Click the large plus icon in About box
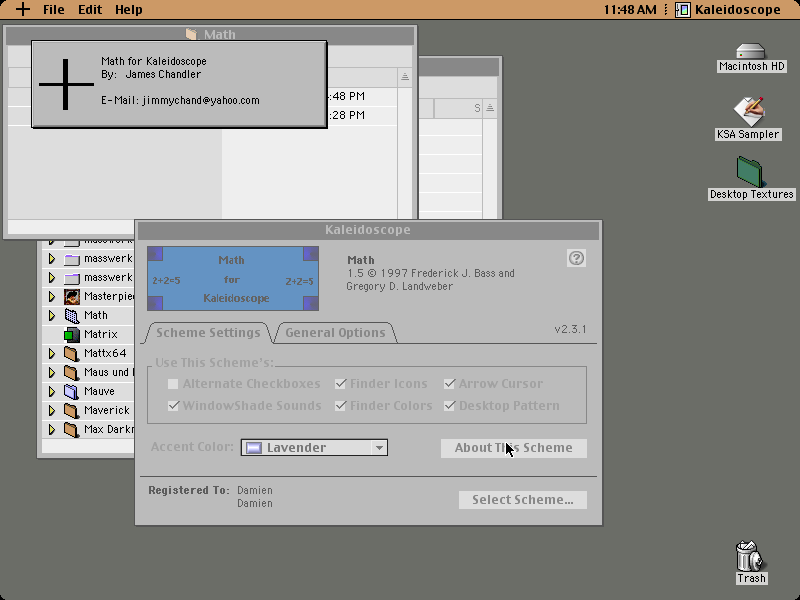Viewport: 800px width, 600px height. [x=66, y=84]
